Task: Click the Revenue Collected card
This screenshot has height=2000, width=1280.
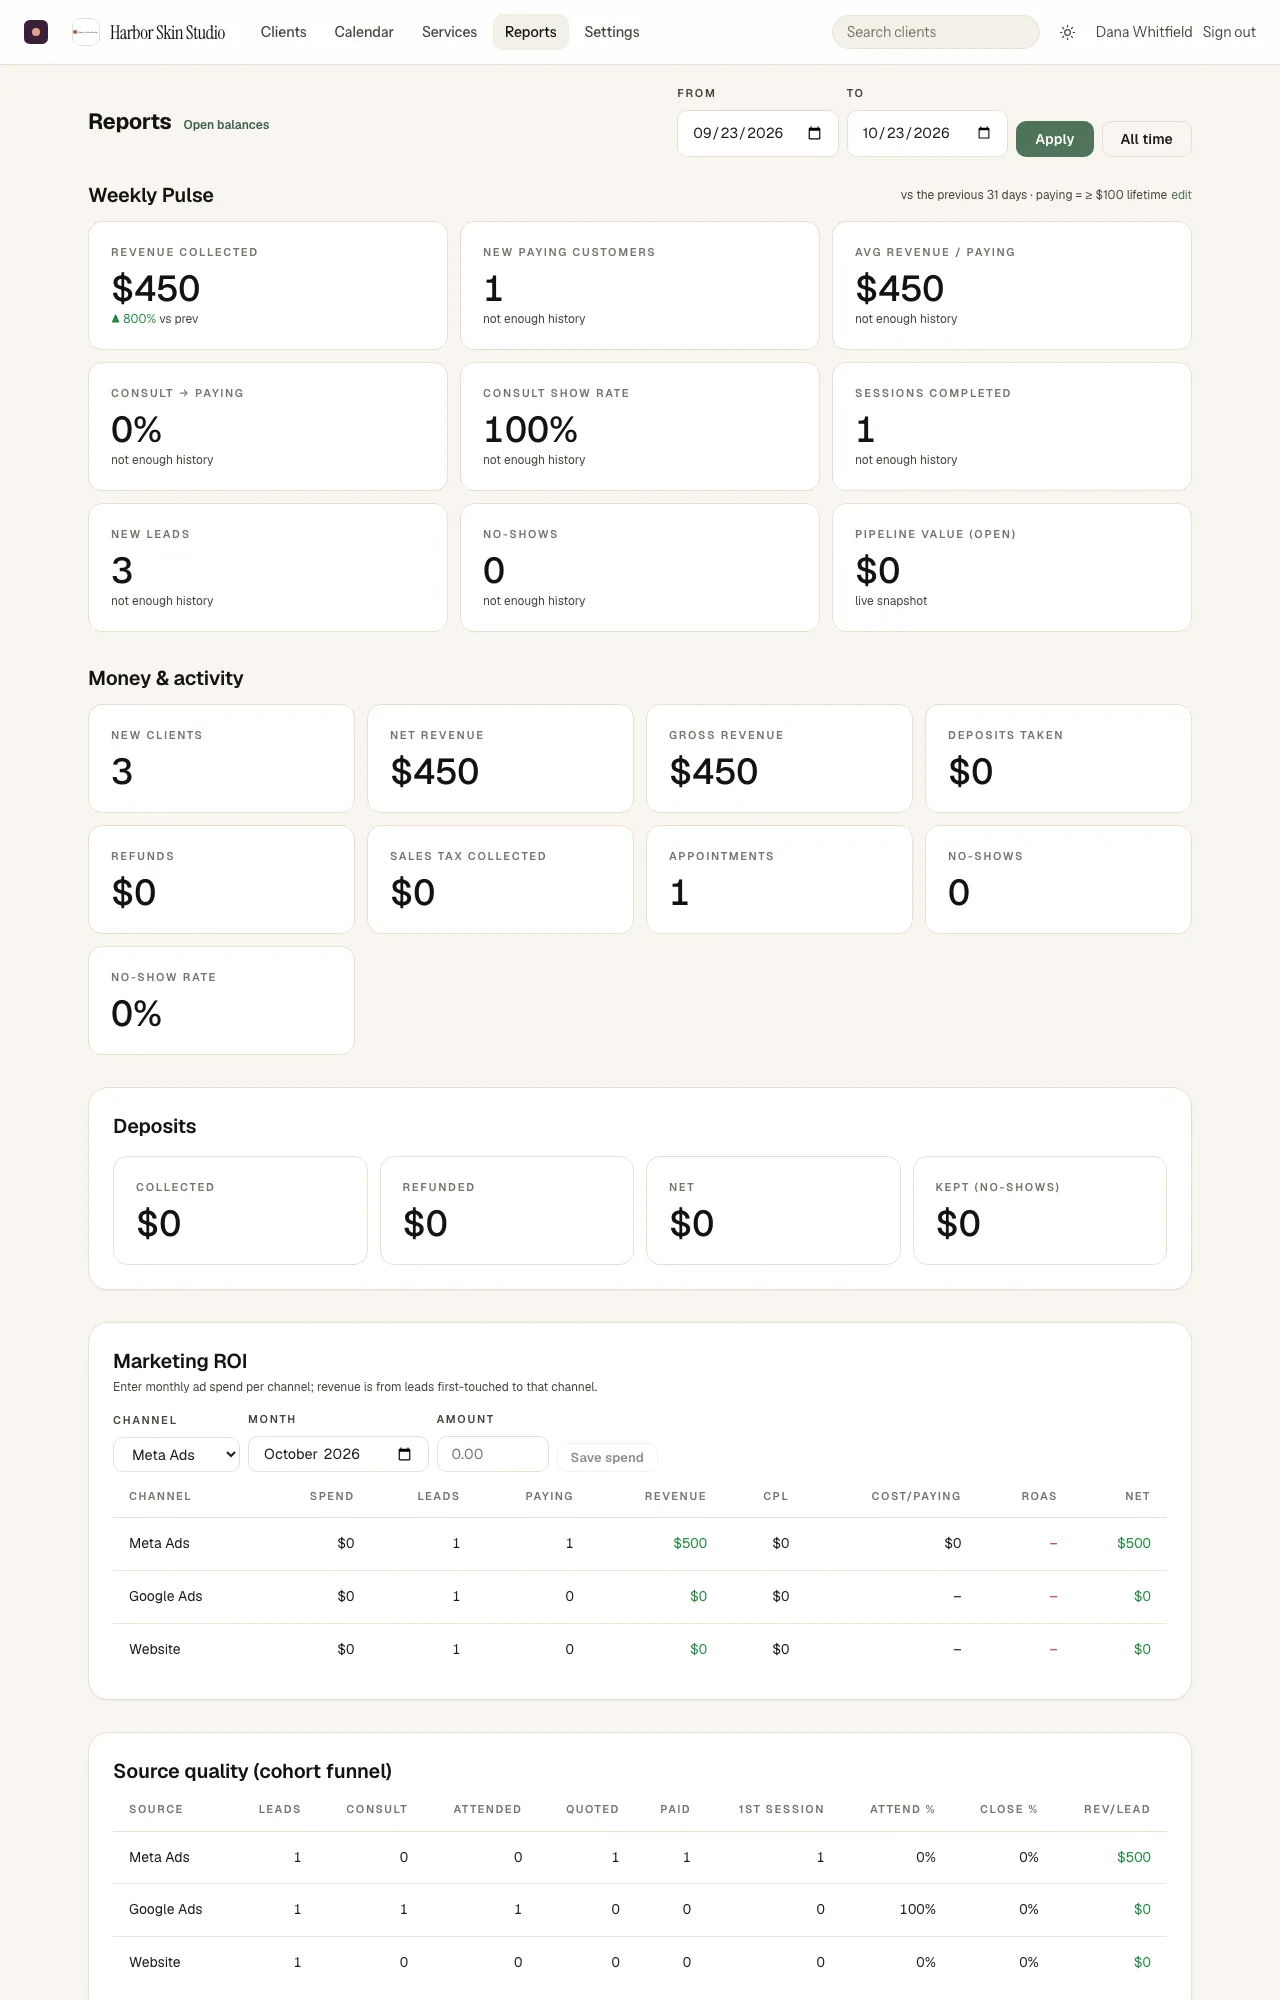Action: point(268,286)
